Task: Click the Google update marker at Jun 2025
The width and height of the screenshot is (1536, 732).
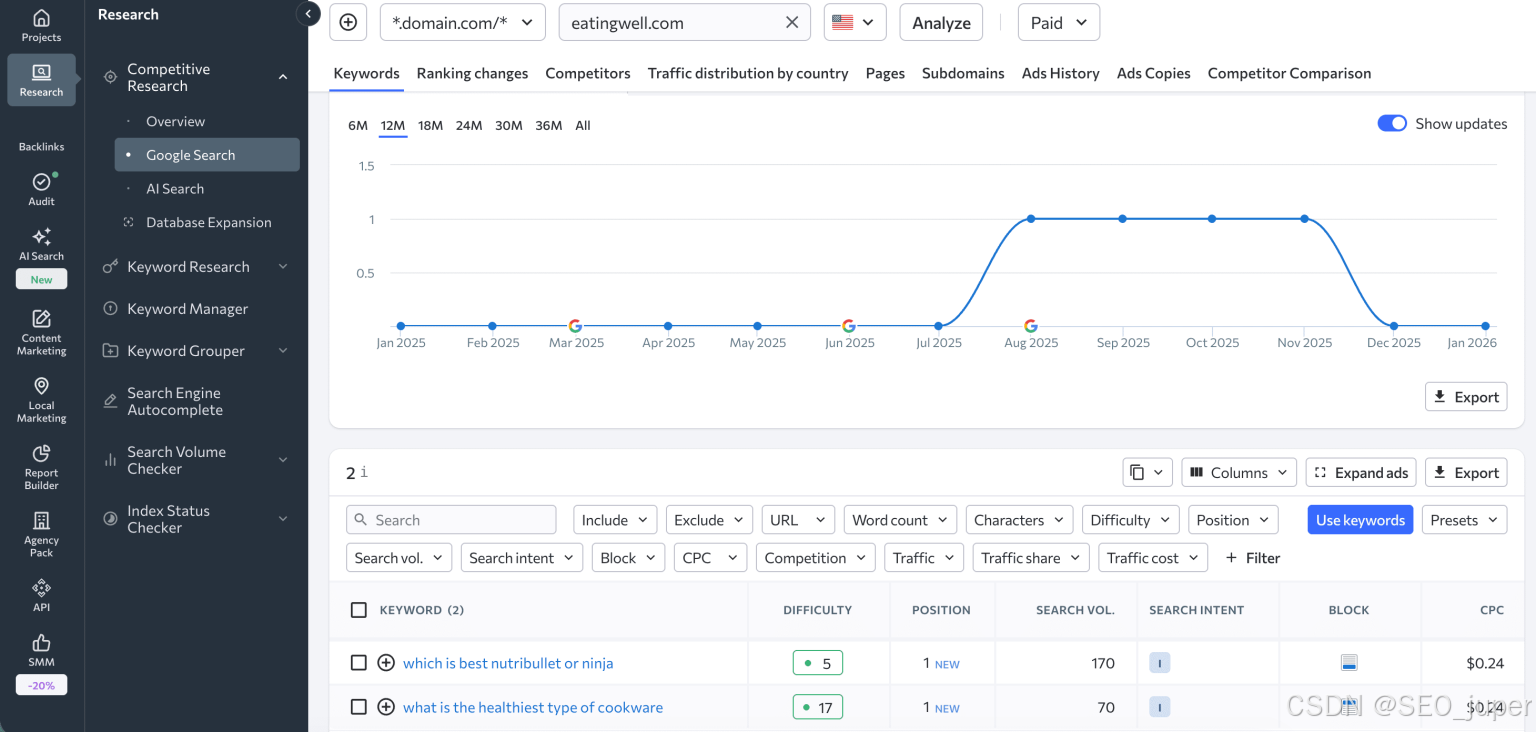Action: point(849,326)
